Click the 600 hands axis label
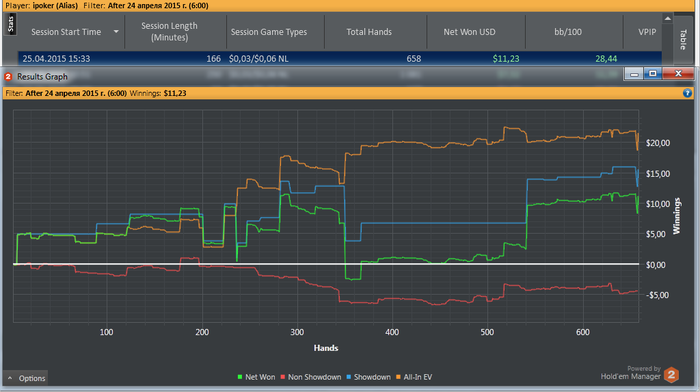Screen dimensions: 700x392 pos(583,332)
